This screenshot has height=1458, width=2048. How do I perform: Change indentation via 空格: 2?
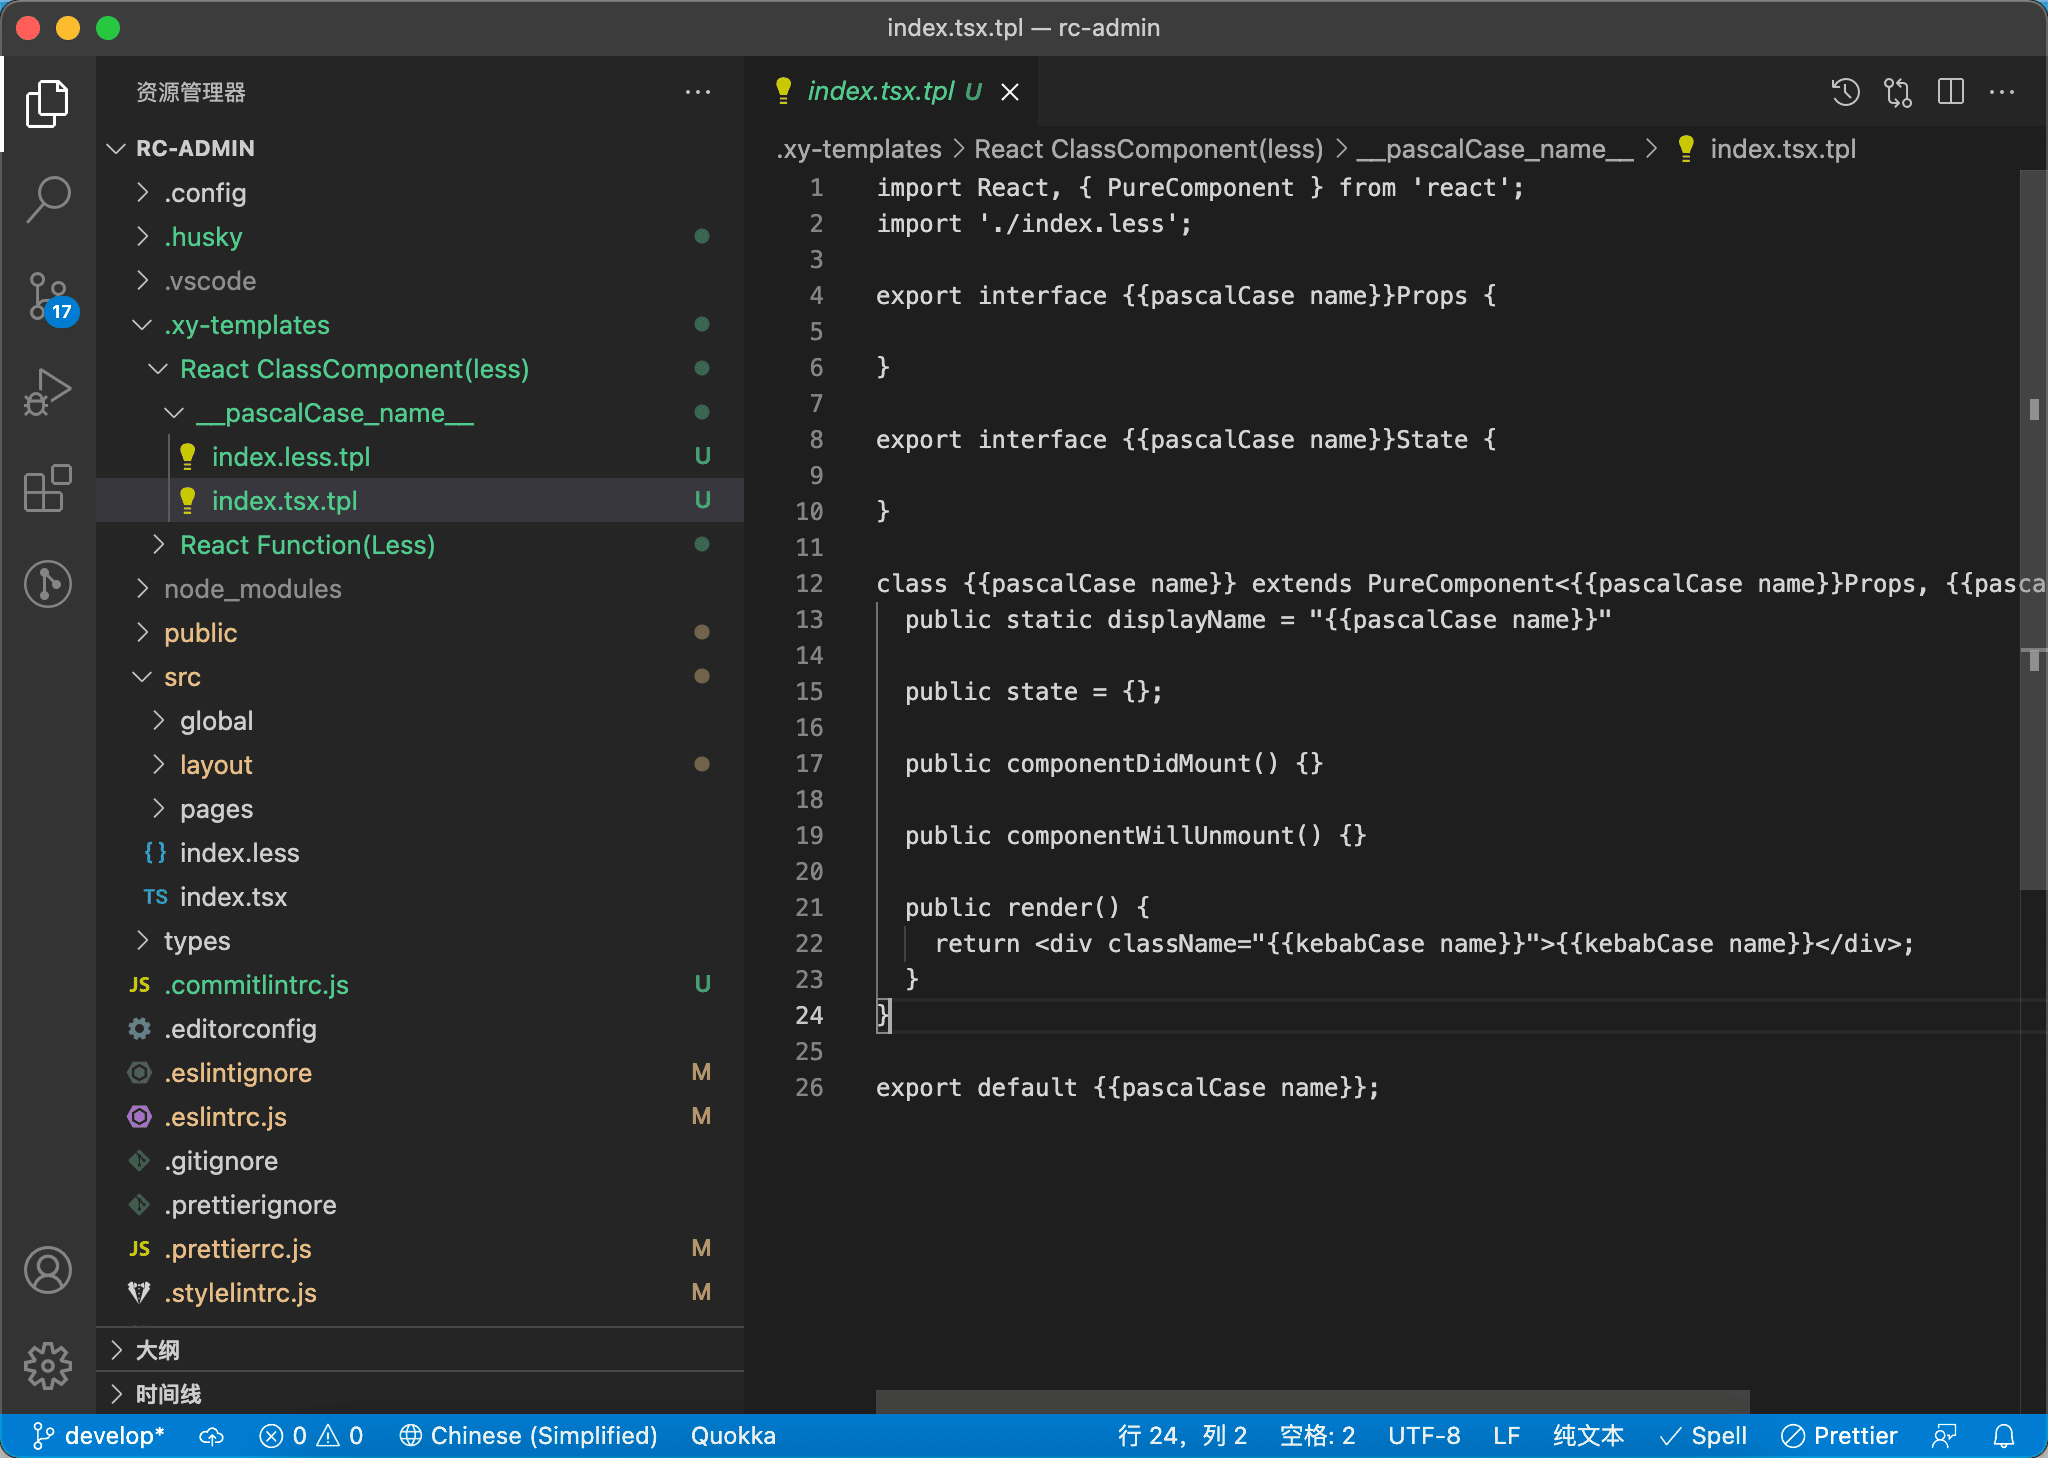tap(1317, 1436)
